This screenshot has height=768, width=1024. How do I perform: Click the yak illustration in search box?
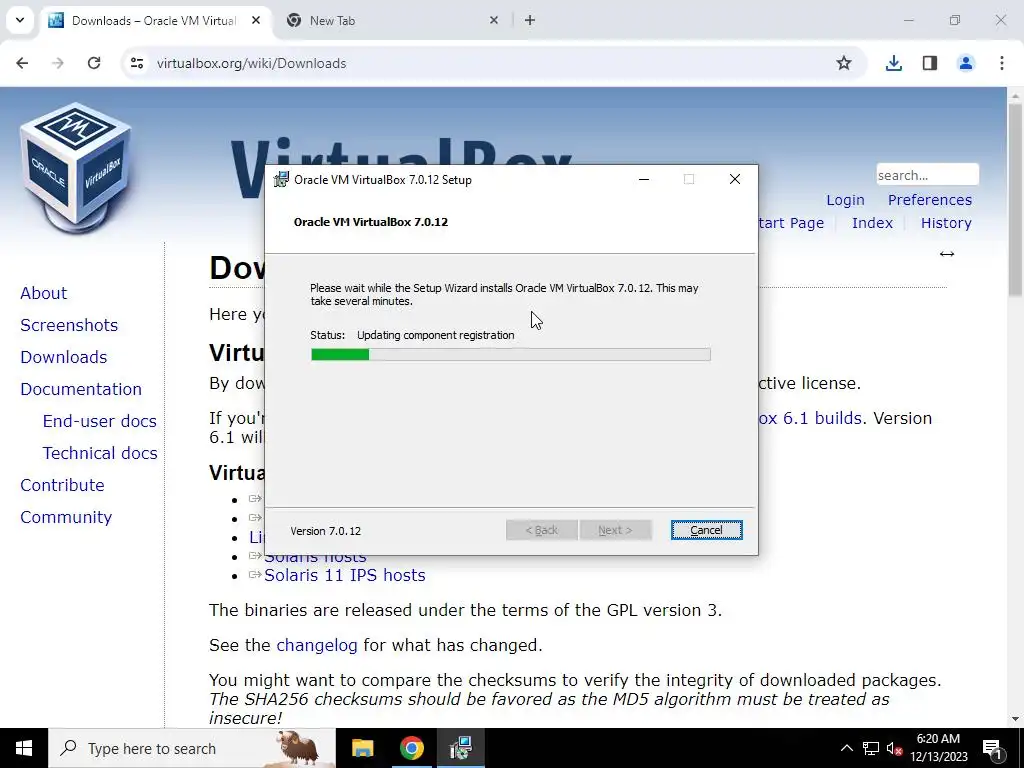[297, 748]
